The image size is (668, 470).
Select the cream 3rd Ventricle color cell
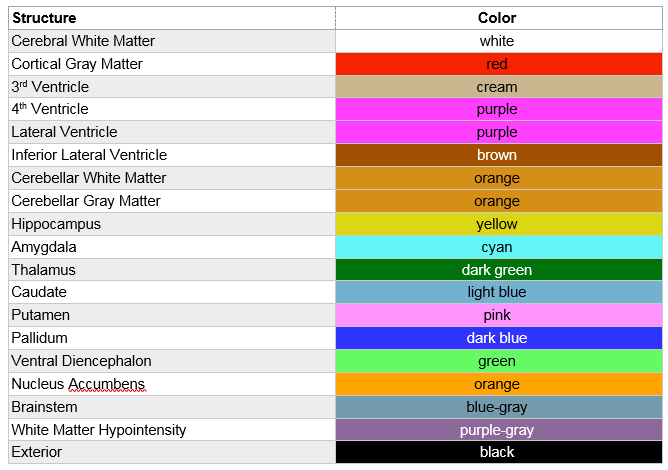tap(498, 87)
